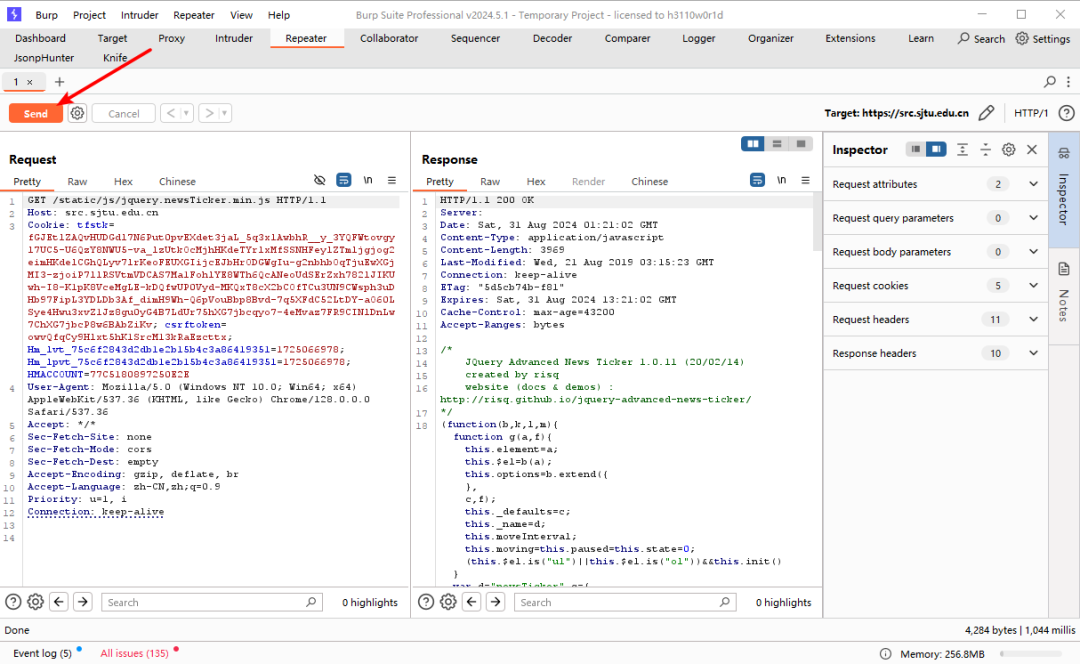The width and height of the screenshot is (1080, 664).
Task: Open the request send settings gear
Action: [x=77, y=113]
